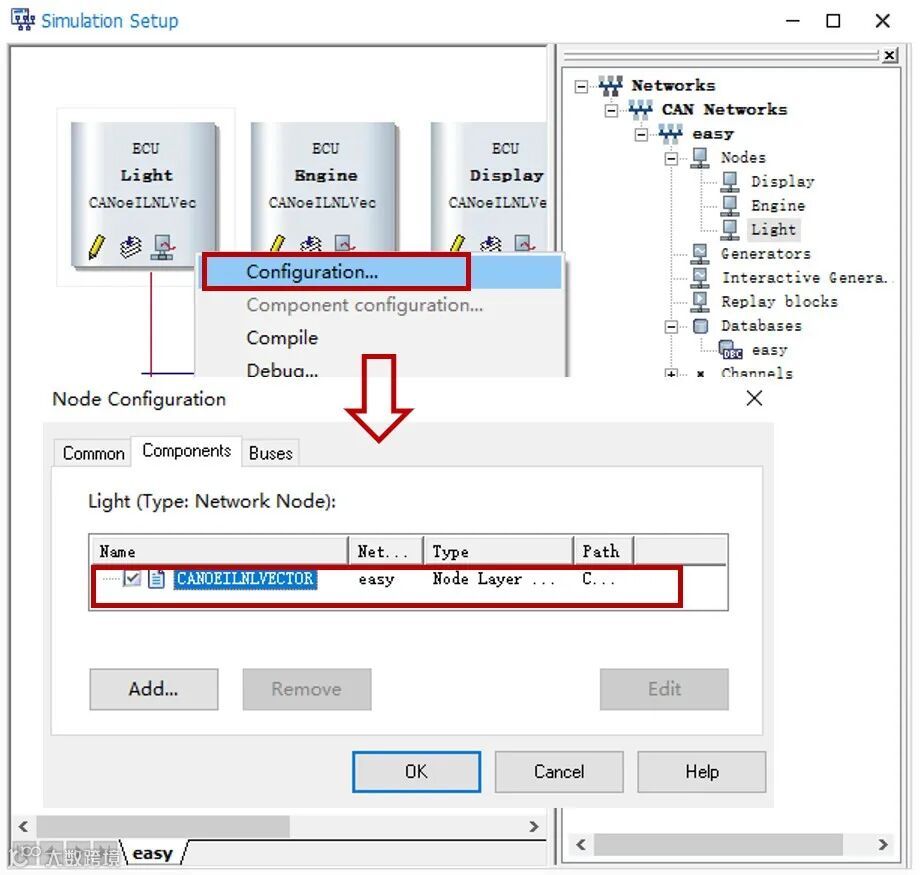Click the Nodes folder icon in tree
The image size is (920, 875).
coord(700,158)
